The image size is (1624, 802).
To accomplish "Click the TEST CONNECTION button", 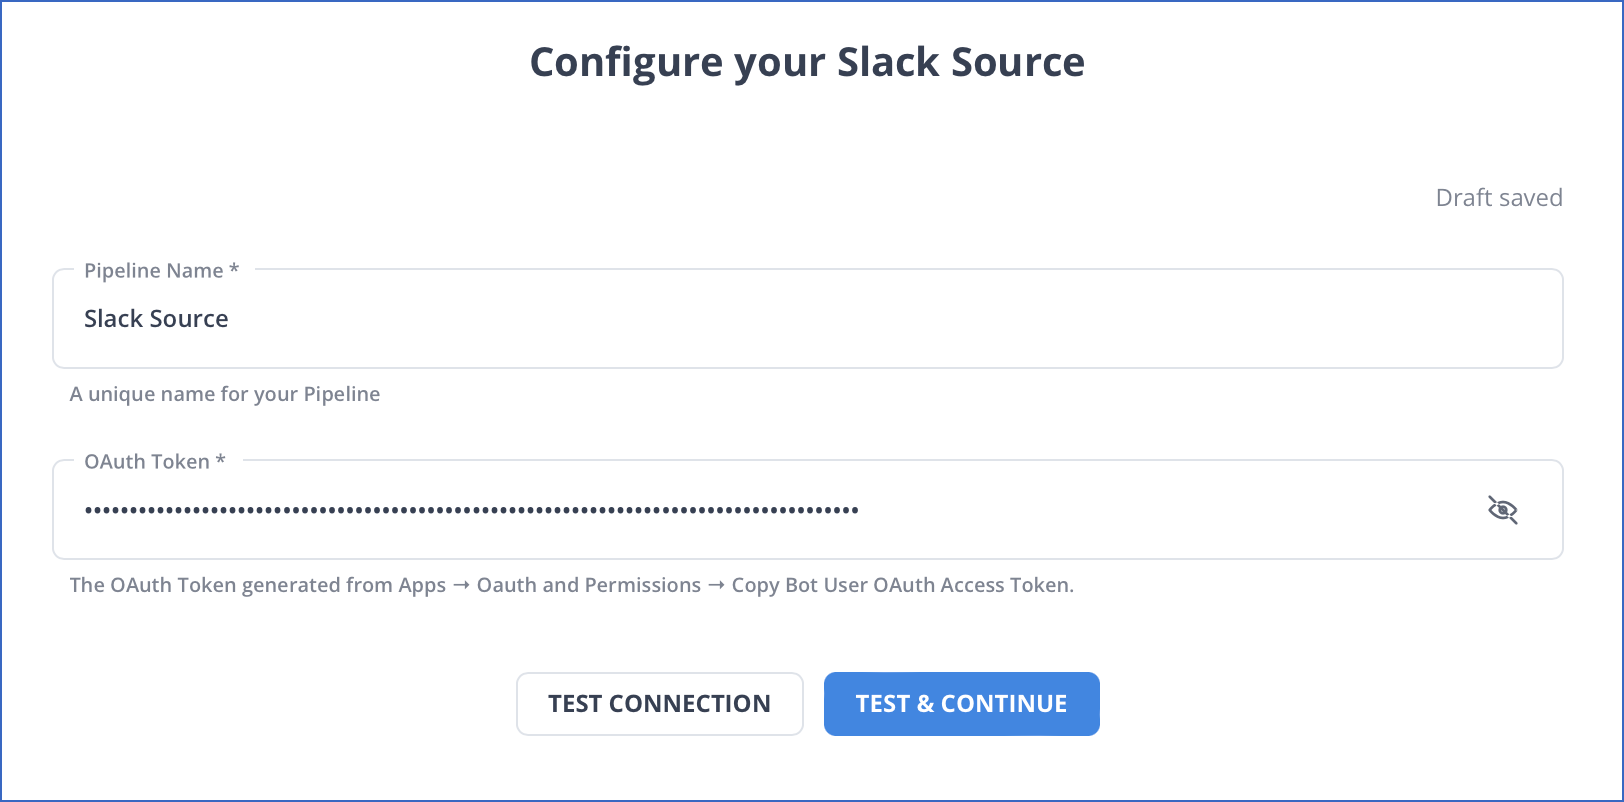I will tap(660, 704).
